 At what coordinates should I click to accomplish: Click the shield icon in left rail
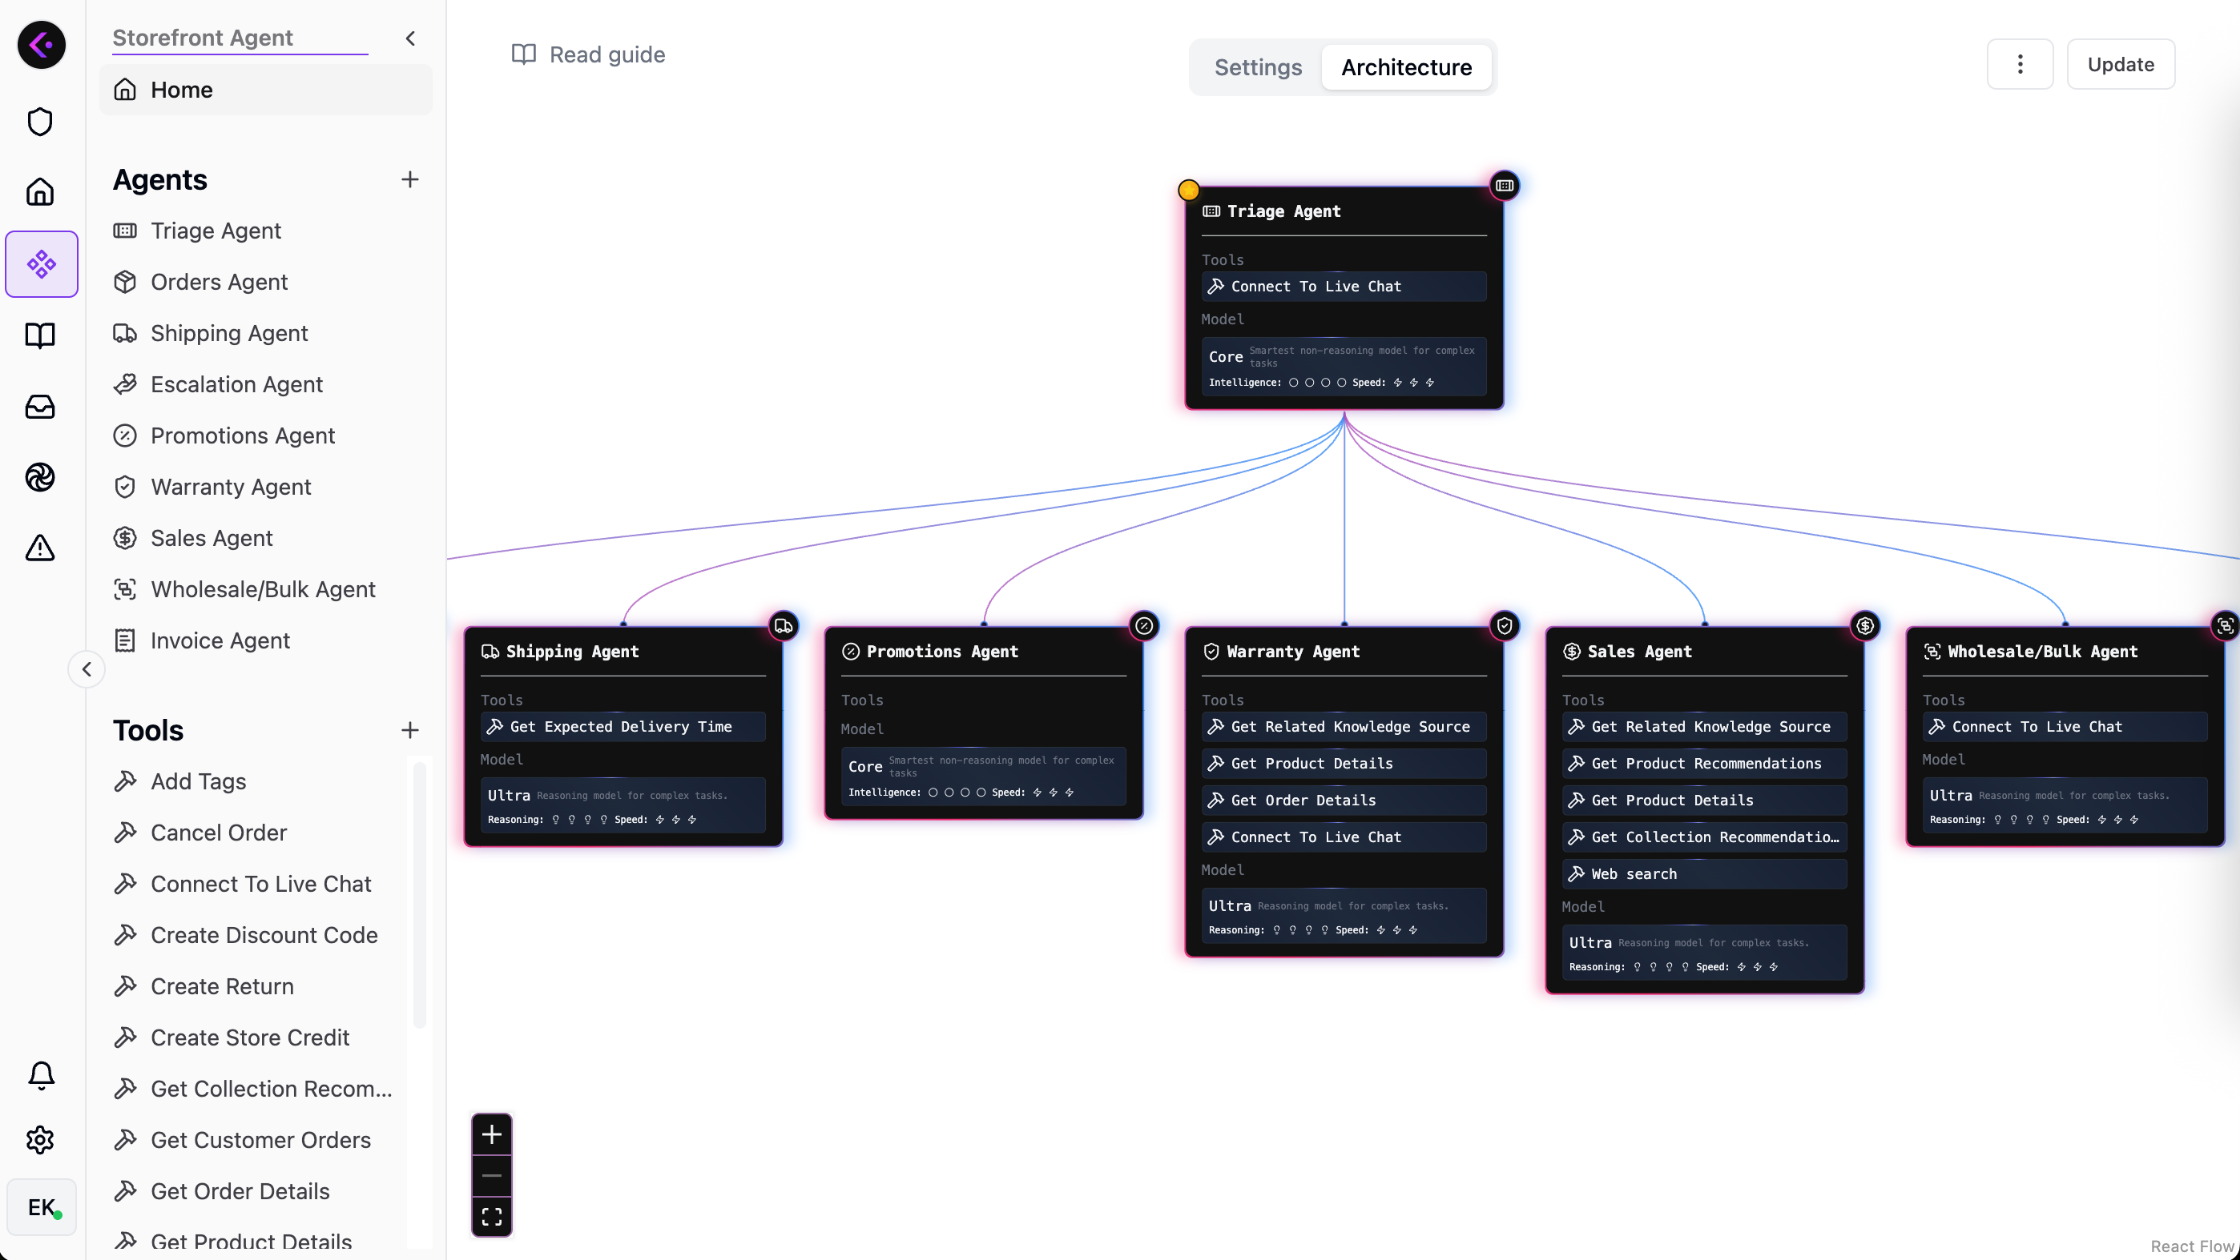(x=40, y=122)
